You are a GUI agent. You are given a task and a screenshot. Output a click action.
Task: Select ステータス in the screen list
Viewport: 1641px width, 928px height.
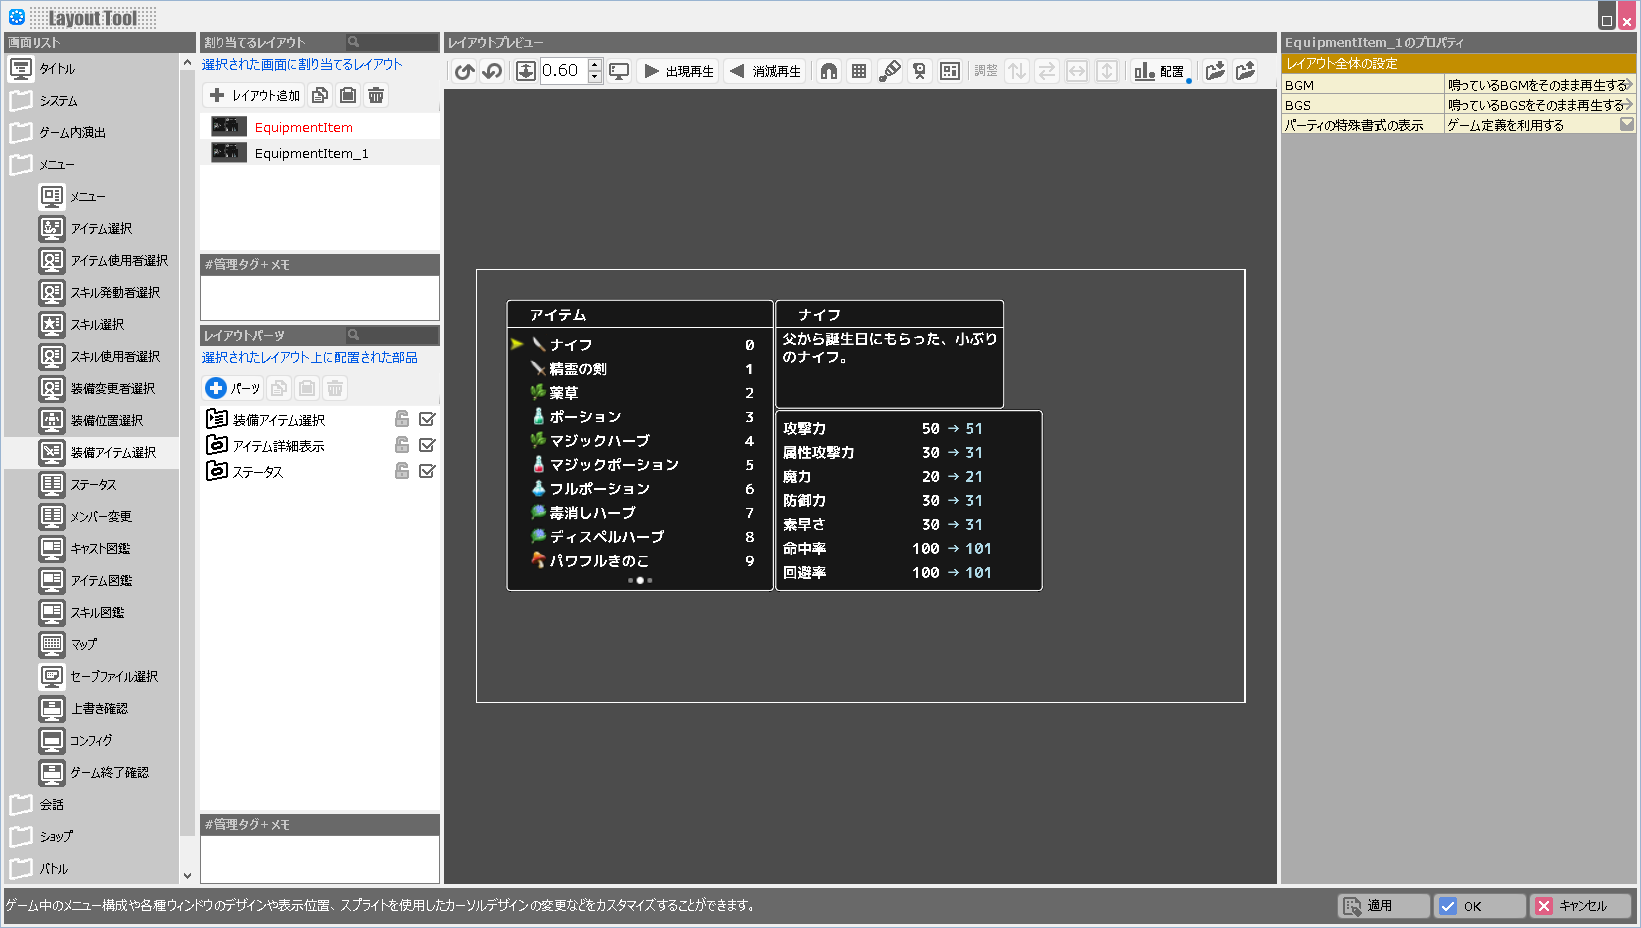click(x=93, y=485)
